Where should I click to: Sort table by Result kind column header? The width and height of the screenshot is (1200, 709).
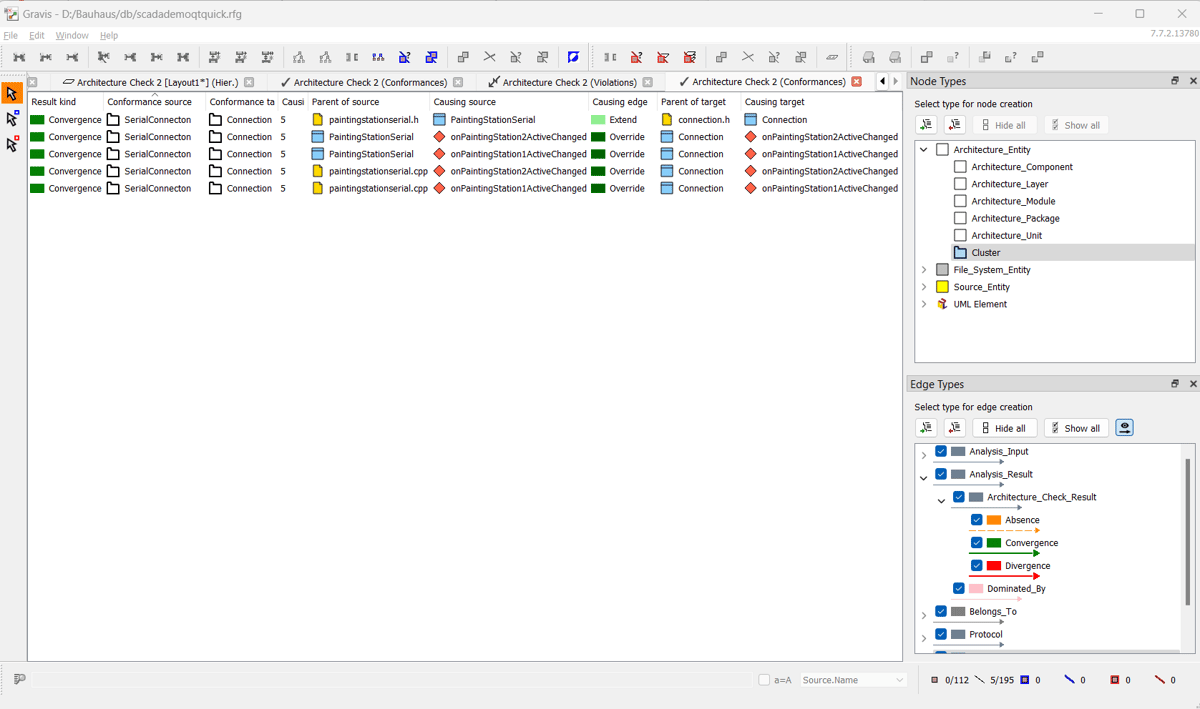[54, 102]
